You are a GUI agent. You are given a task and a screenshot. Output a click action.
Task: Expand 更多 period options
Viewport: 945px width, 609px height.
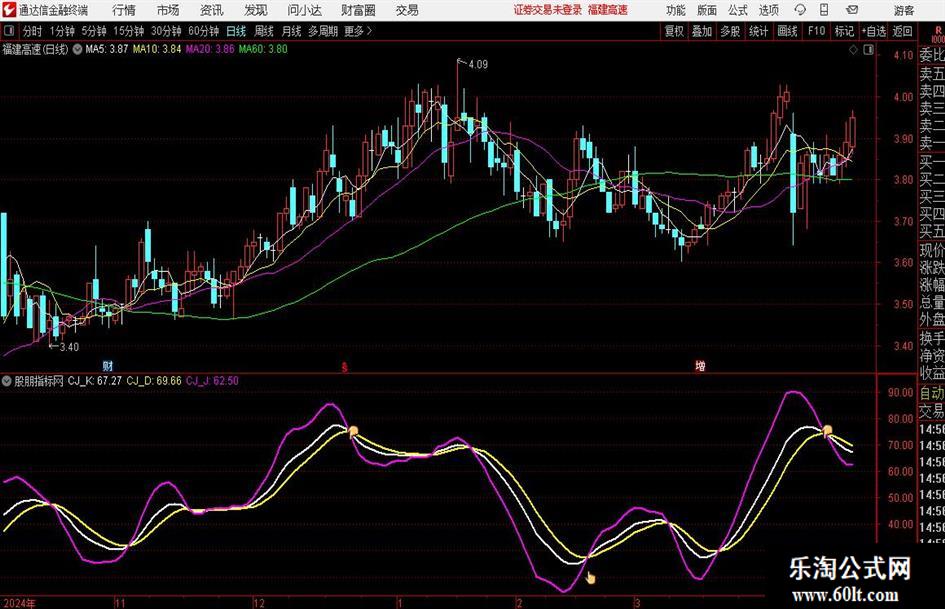[358, 31]
